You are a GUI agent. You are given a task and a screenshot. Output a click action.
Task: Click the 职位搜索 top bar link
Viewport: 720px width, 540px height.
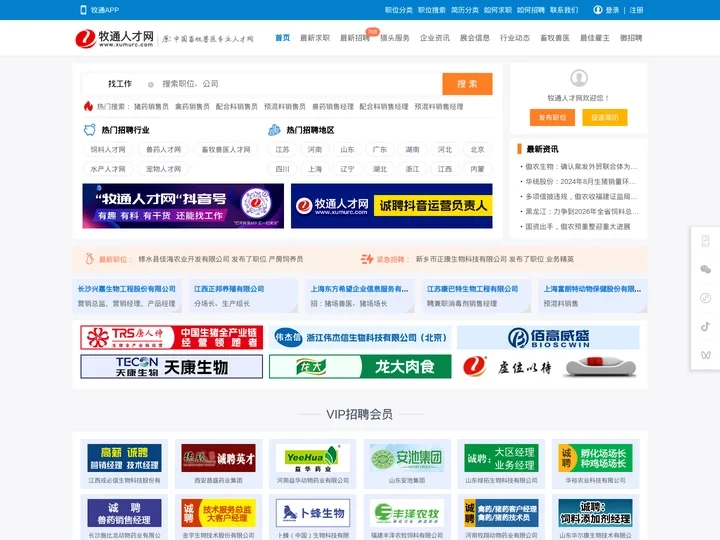click(432, 10)
